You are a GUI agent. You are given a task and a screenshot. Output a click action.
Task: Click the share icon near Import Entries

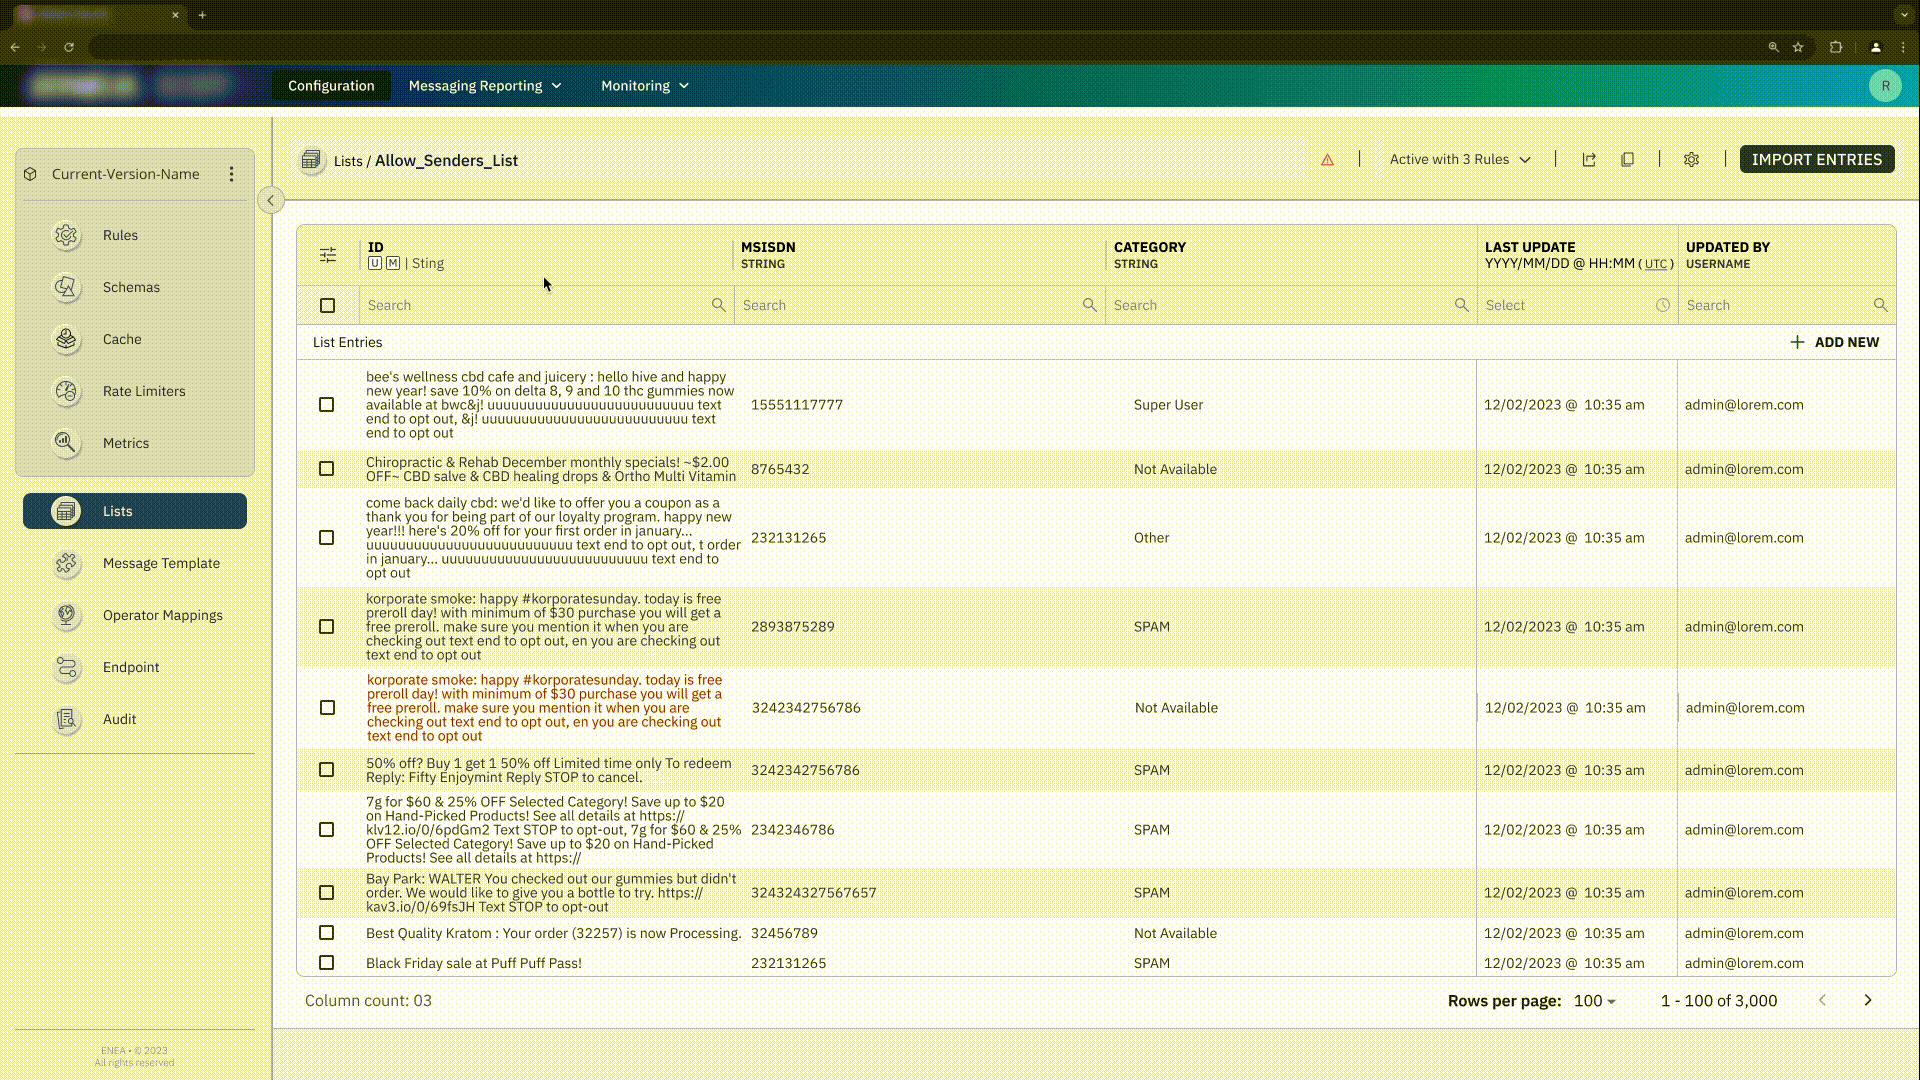click(x=1589, y=159)
